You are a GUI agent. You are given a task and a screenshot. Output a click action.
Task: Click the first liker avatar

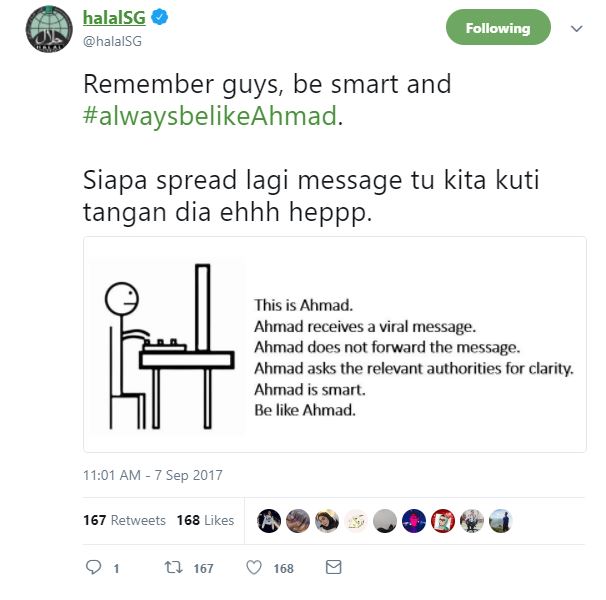click(x=269, y=521)
